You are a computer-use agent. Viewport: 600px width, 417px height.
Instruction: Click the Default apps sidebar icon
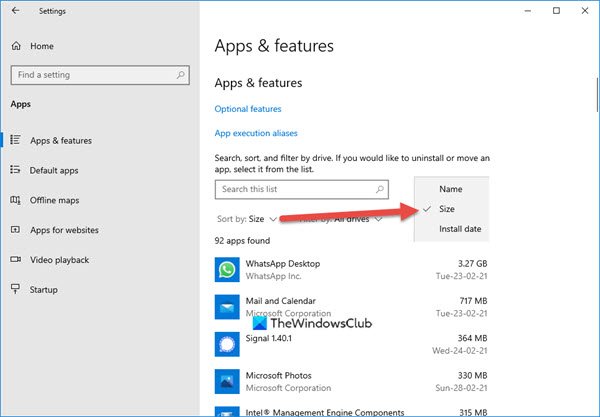pos(15,169)
